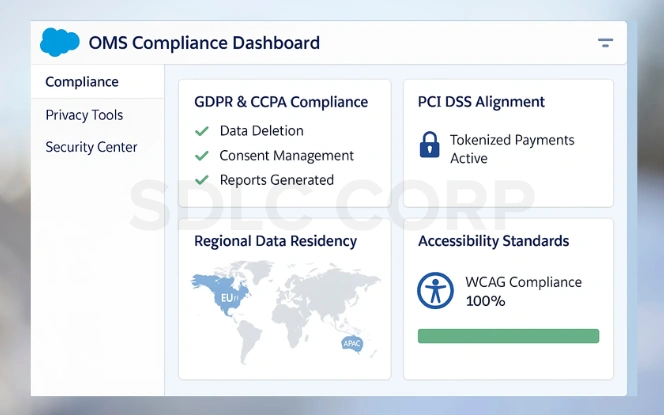The width and height of the screenshot is (664, 415).
Task: Click the WCAG accessibility person icon
Action: point(435,290)
